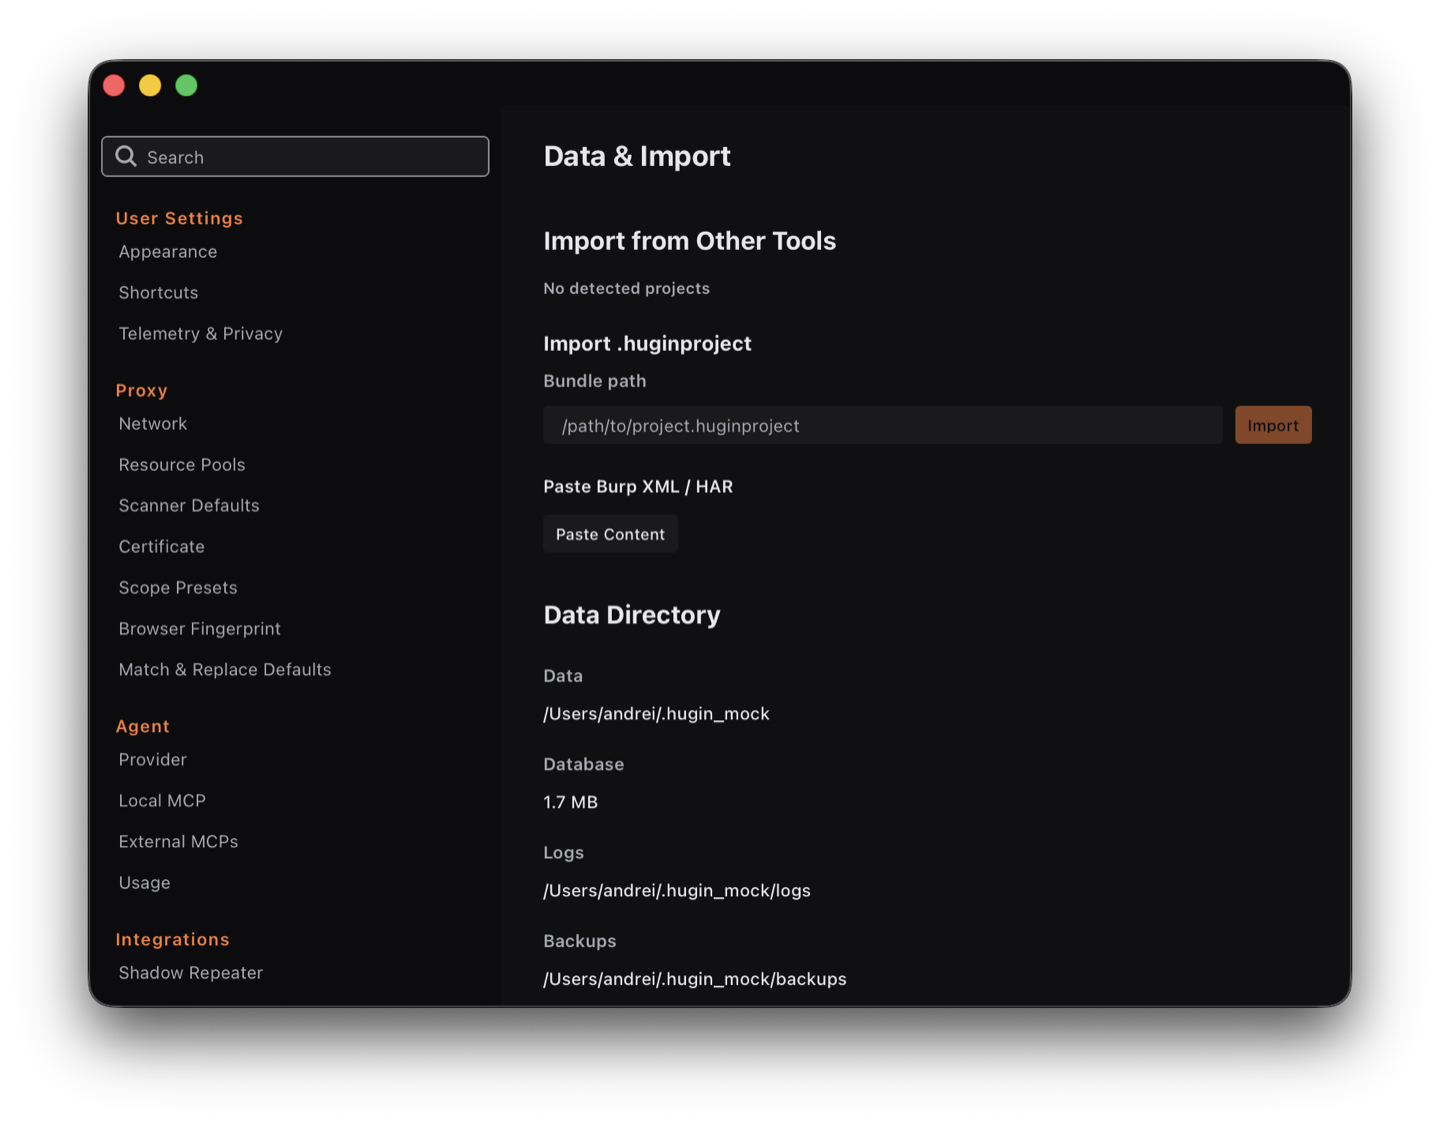The width and height of the screenshot is (1440, 1124).
Task: Click the Integrations section heading
Action: point(172,939)
